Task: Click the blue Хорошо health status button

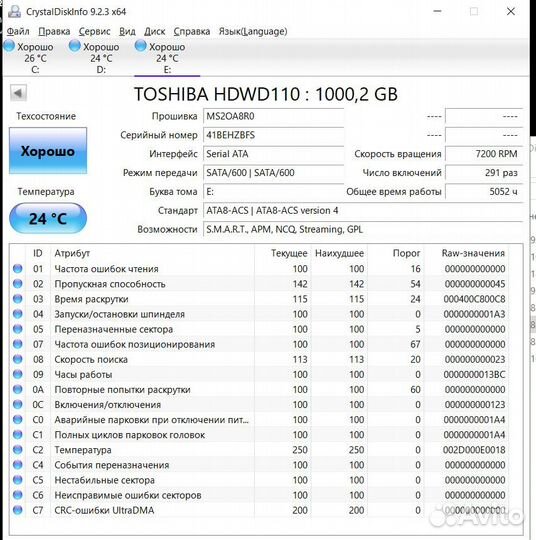Action: point(48,151)
